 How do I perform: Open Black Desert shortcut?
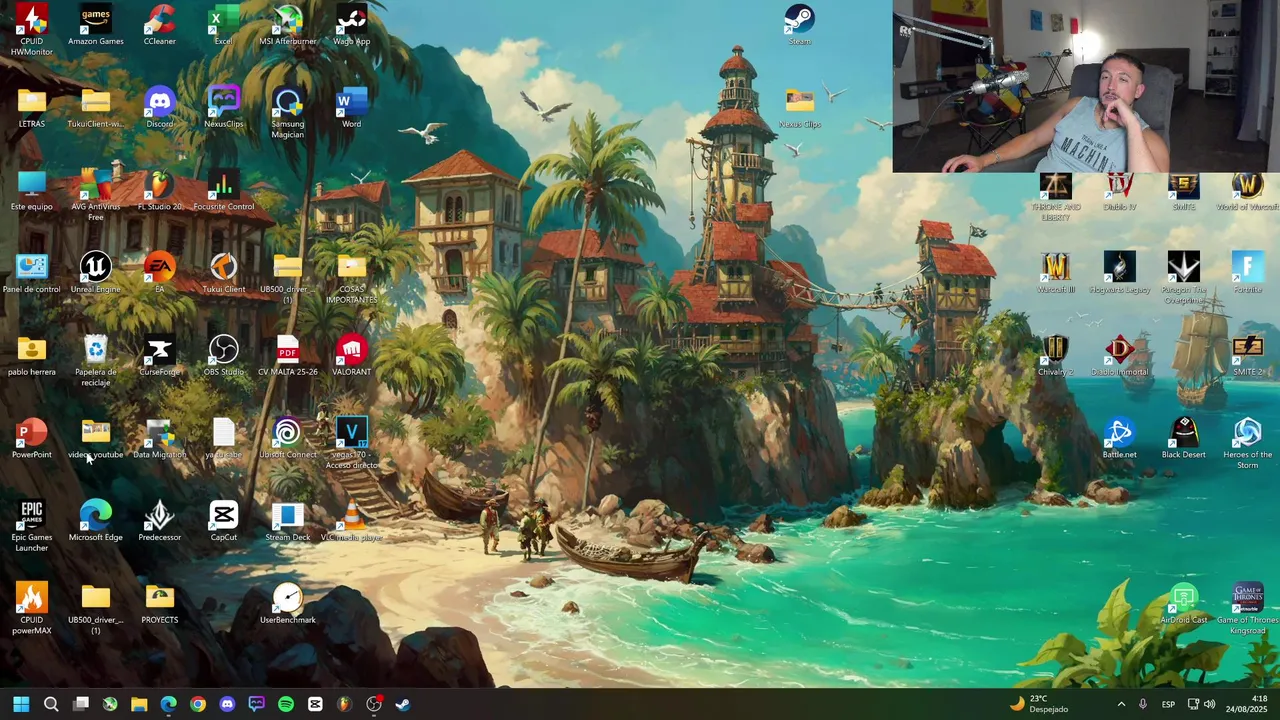1184,438
